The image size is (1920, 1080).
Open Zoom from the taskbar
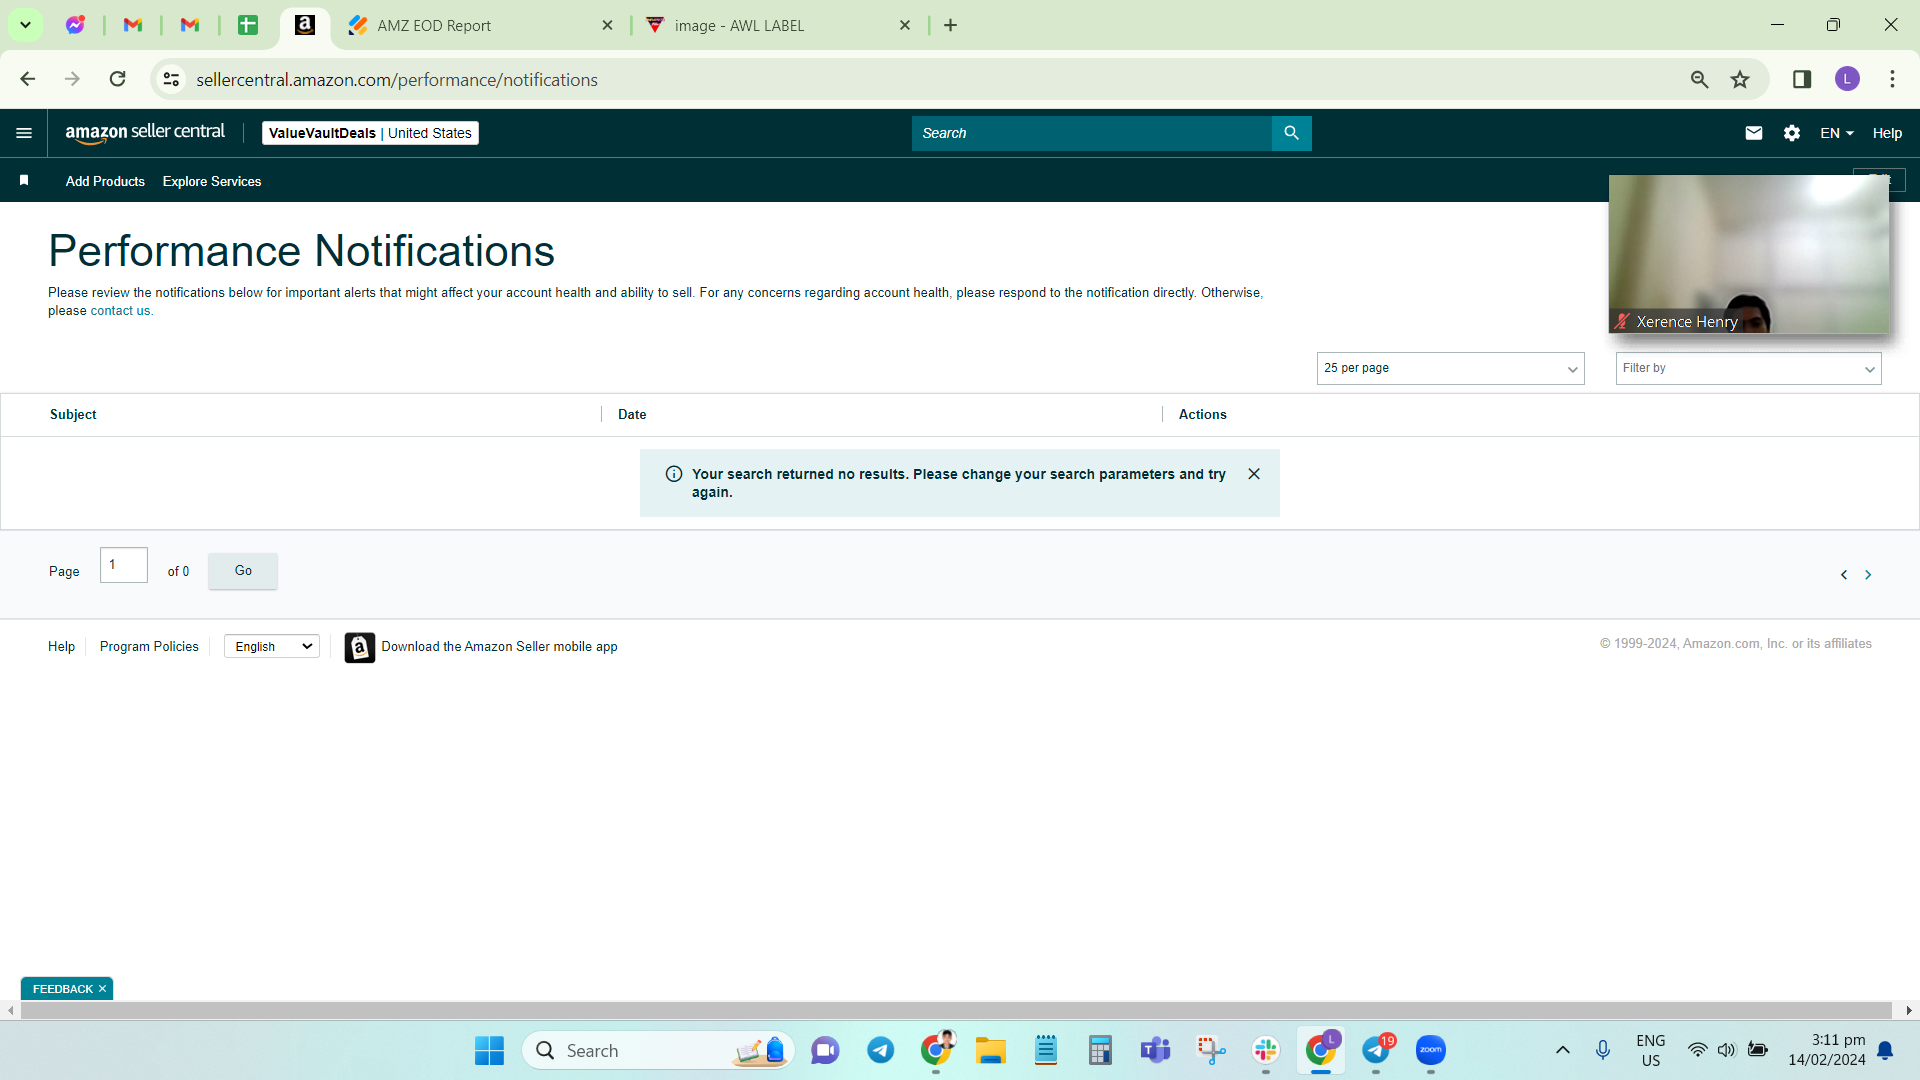coord(1431,1051)
